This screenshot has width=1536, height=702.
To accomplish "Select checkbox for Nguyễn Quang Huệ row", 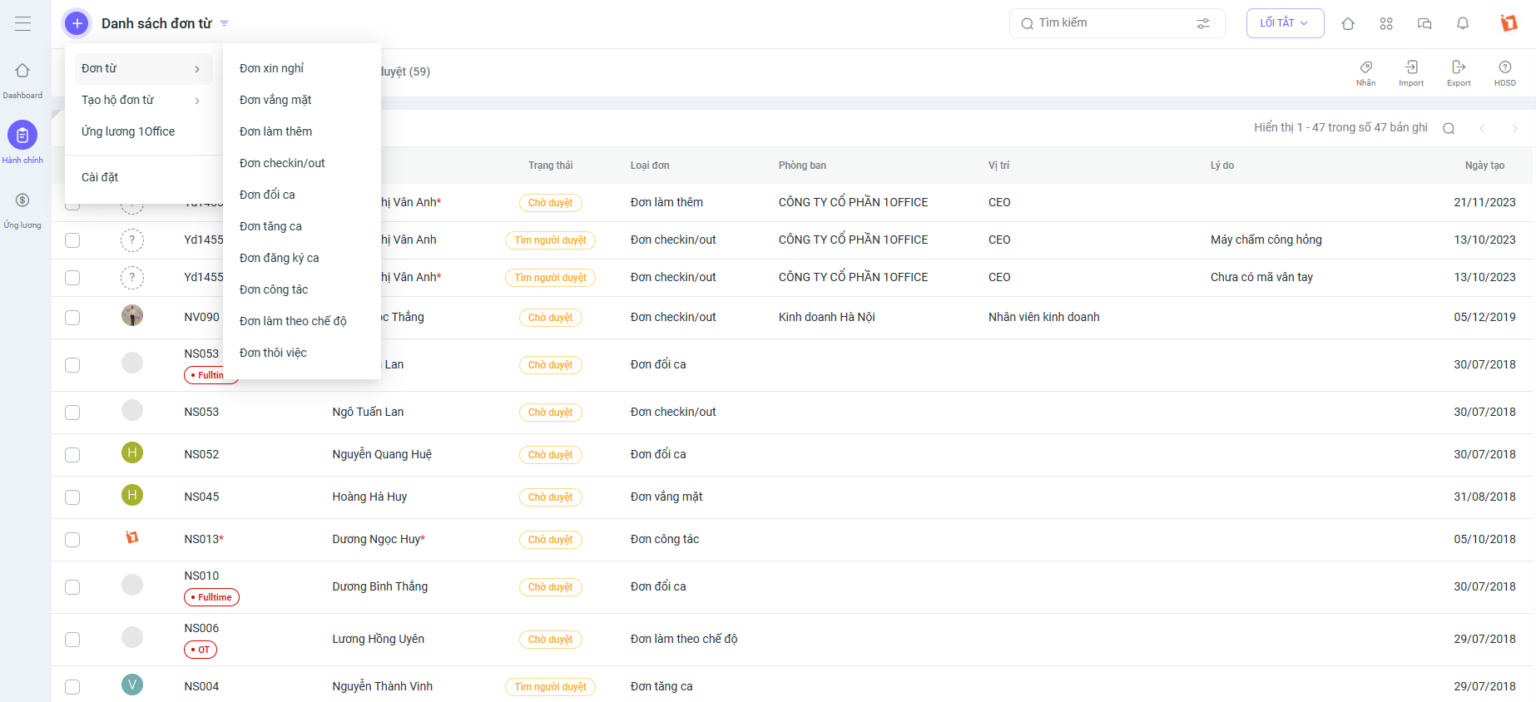I will 72,455.
